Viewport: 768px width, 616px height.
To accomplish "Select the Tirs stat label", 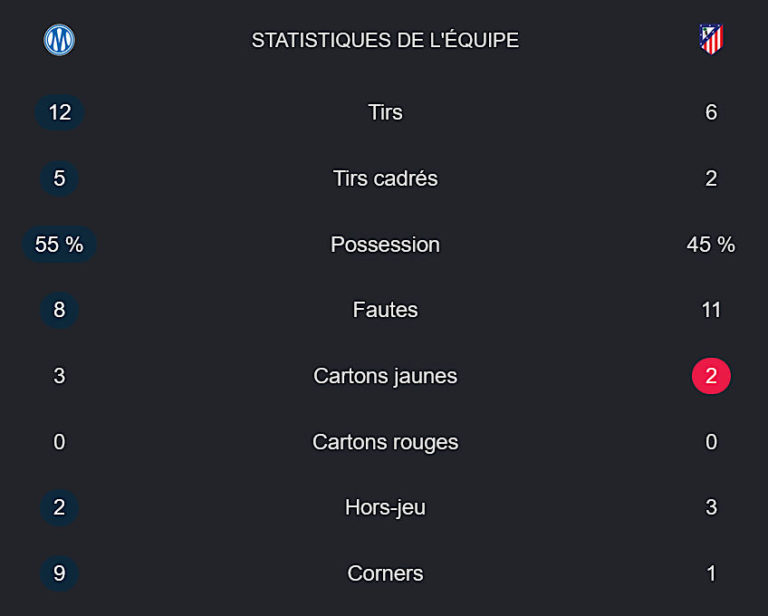I will (x=385, y=112).
